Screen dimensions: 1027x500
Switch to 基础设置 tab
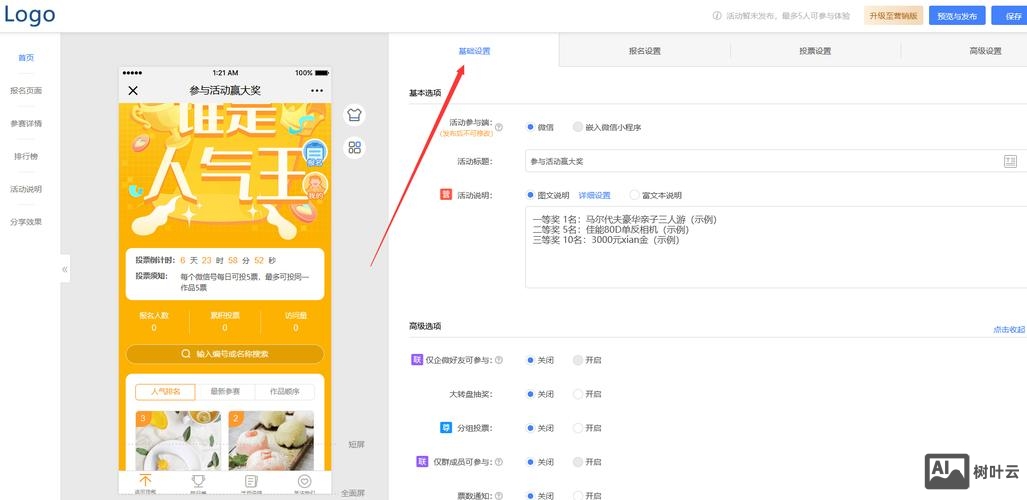pyautogui.click(x=474, y=50)
